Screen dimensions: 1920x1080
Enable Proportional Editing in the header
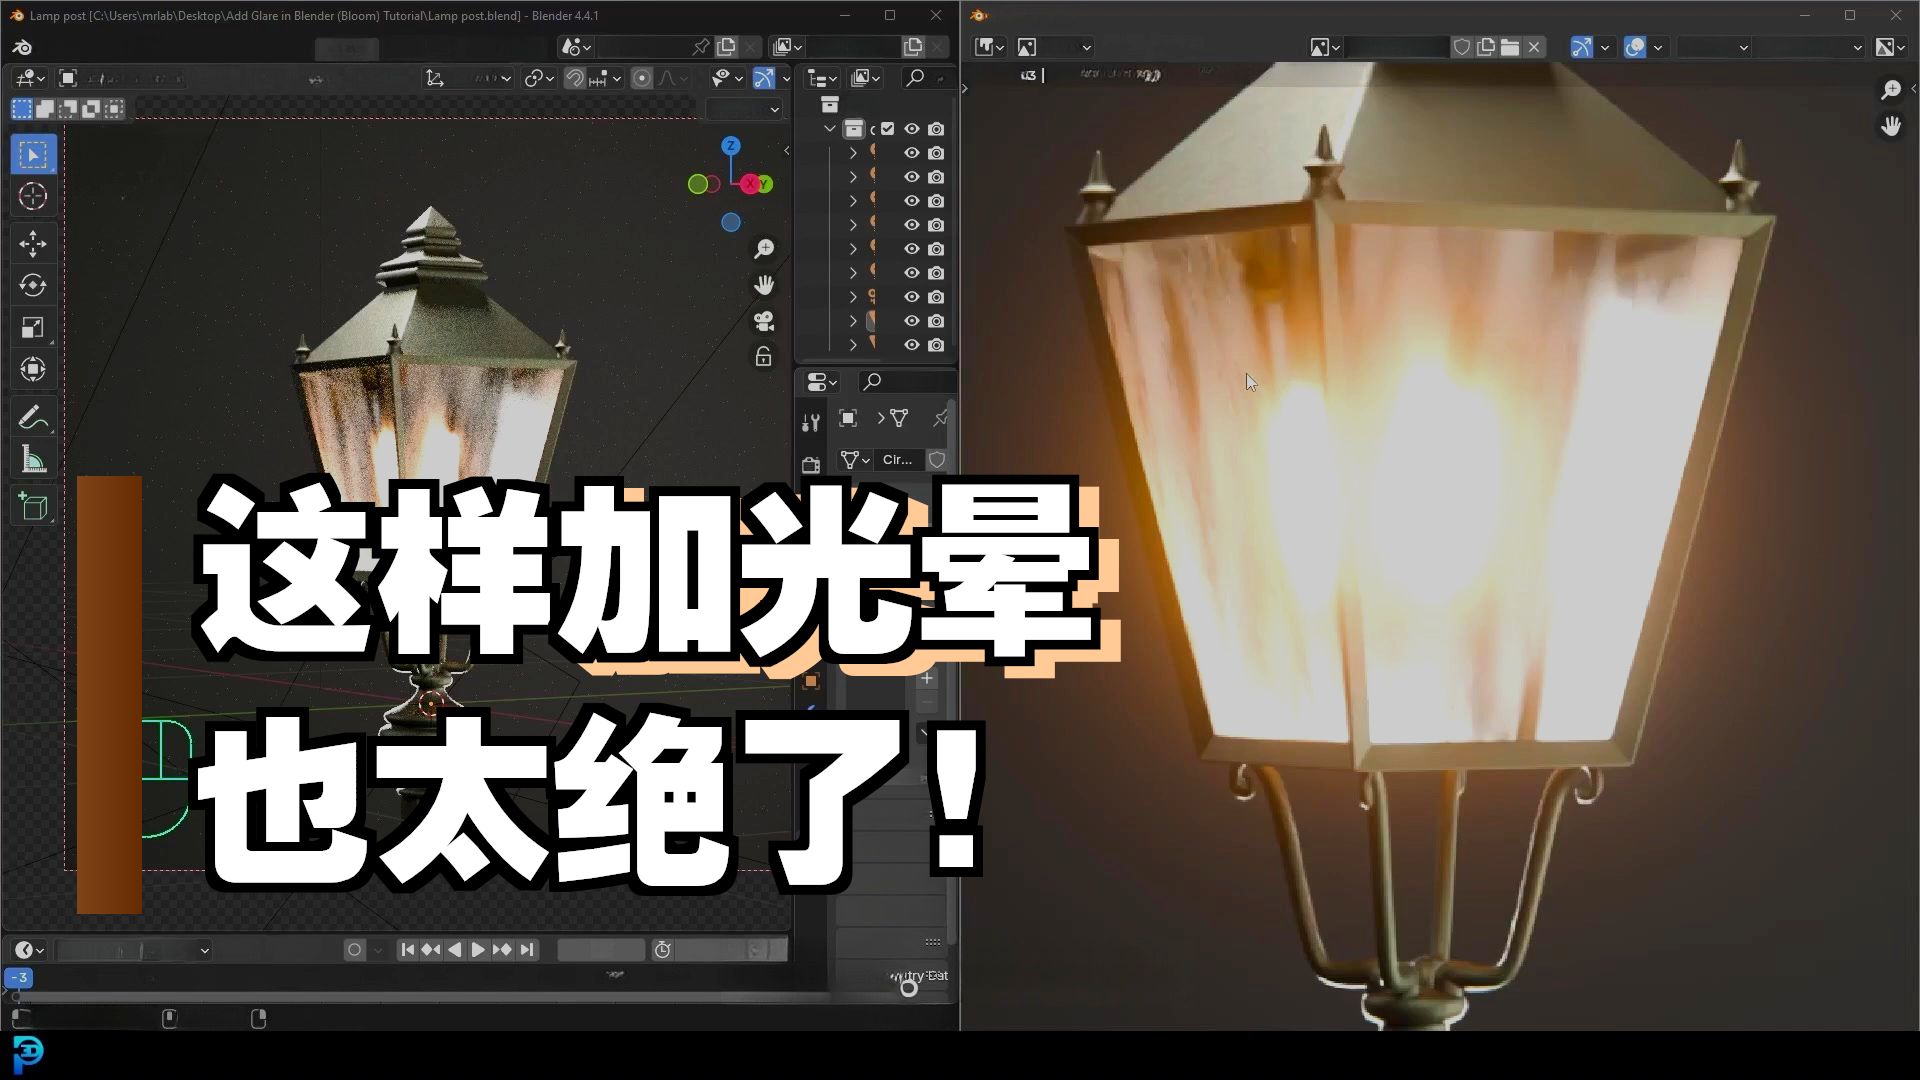pos(641,77)
